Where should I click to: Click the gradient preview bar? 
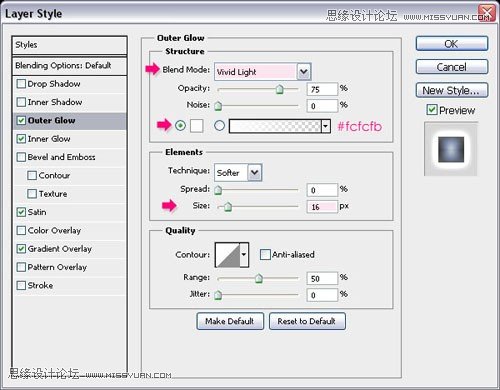point(275,126)
